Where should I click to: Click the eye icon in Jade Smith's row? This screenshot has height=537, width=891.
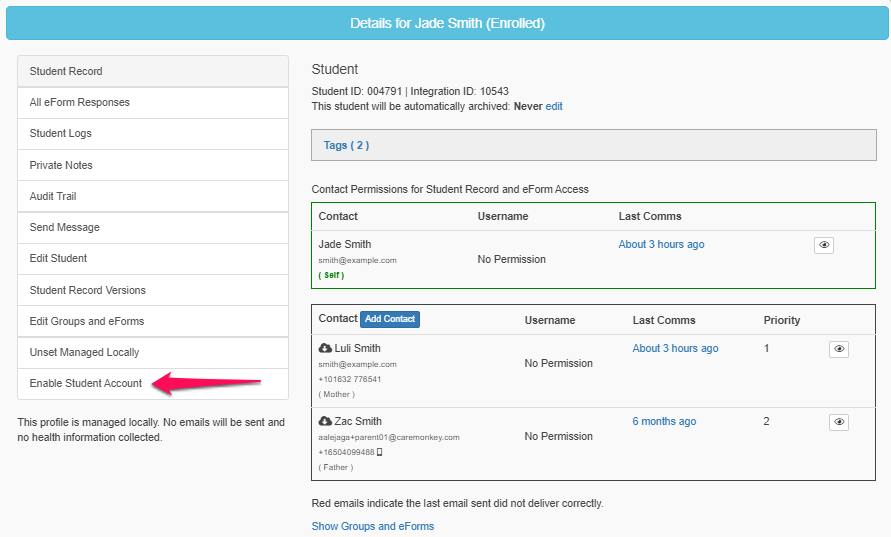823,245
